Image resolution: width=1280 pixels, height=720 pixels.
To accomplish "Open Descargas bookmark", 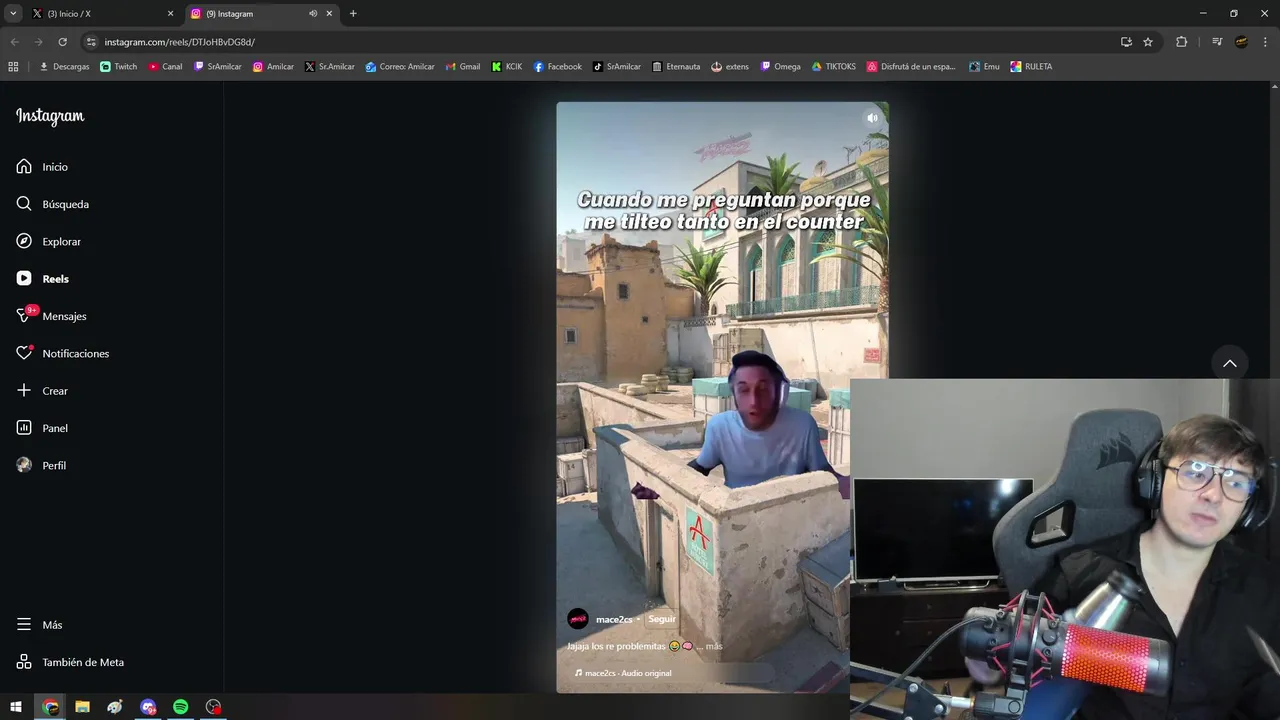I will pyautogui.click(x=64, y=67).
